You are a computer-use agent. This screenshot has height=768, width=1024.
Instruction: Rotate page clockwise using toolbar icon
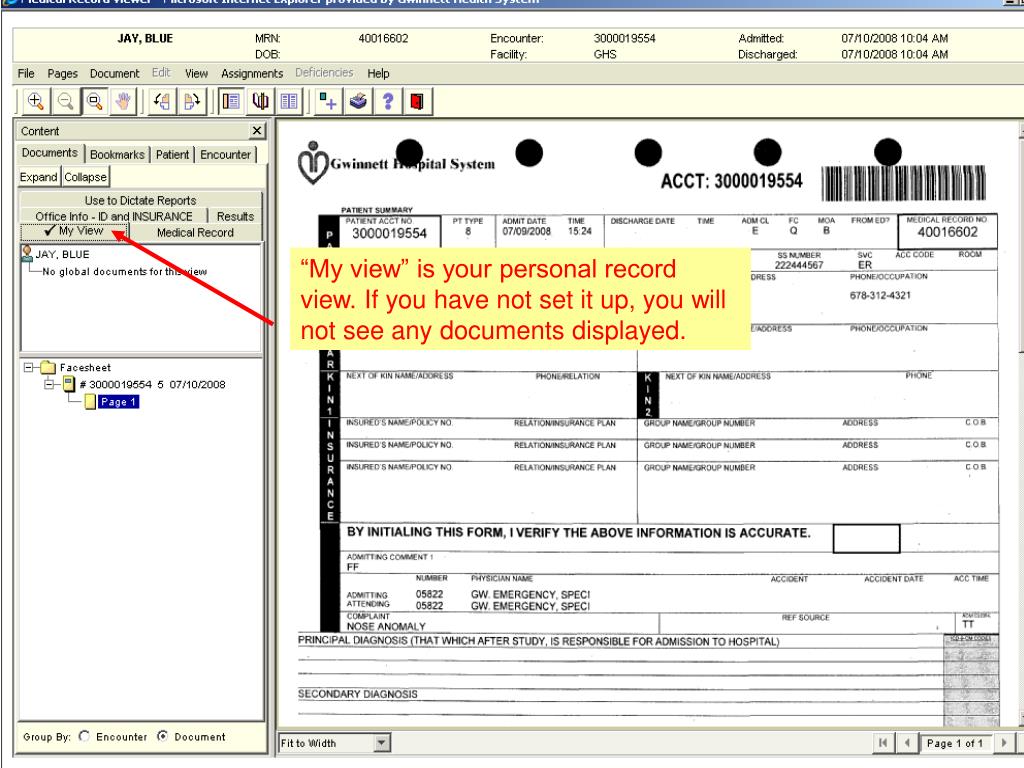[x=191, y=101]
